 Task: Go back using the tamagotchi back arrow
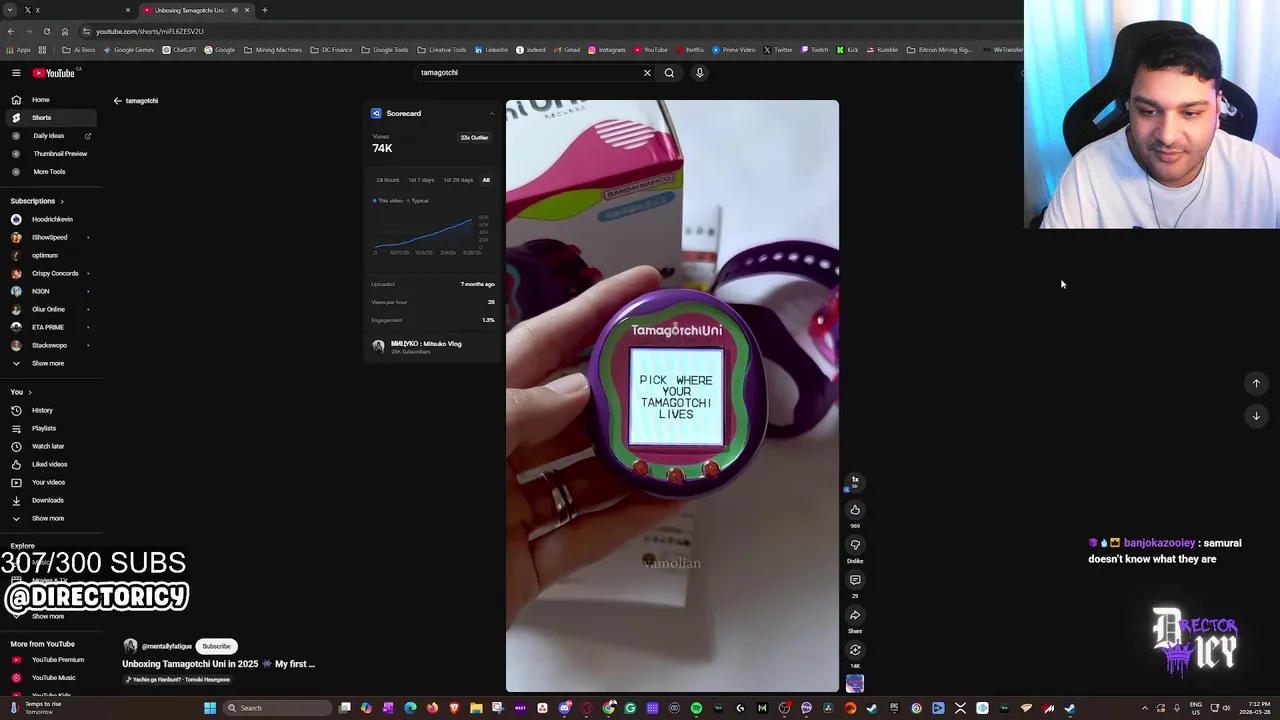[117, 101]
